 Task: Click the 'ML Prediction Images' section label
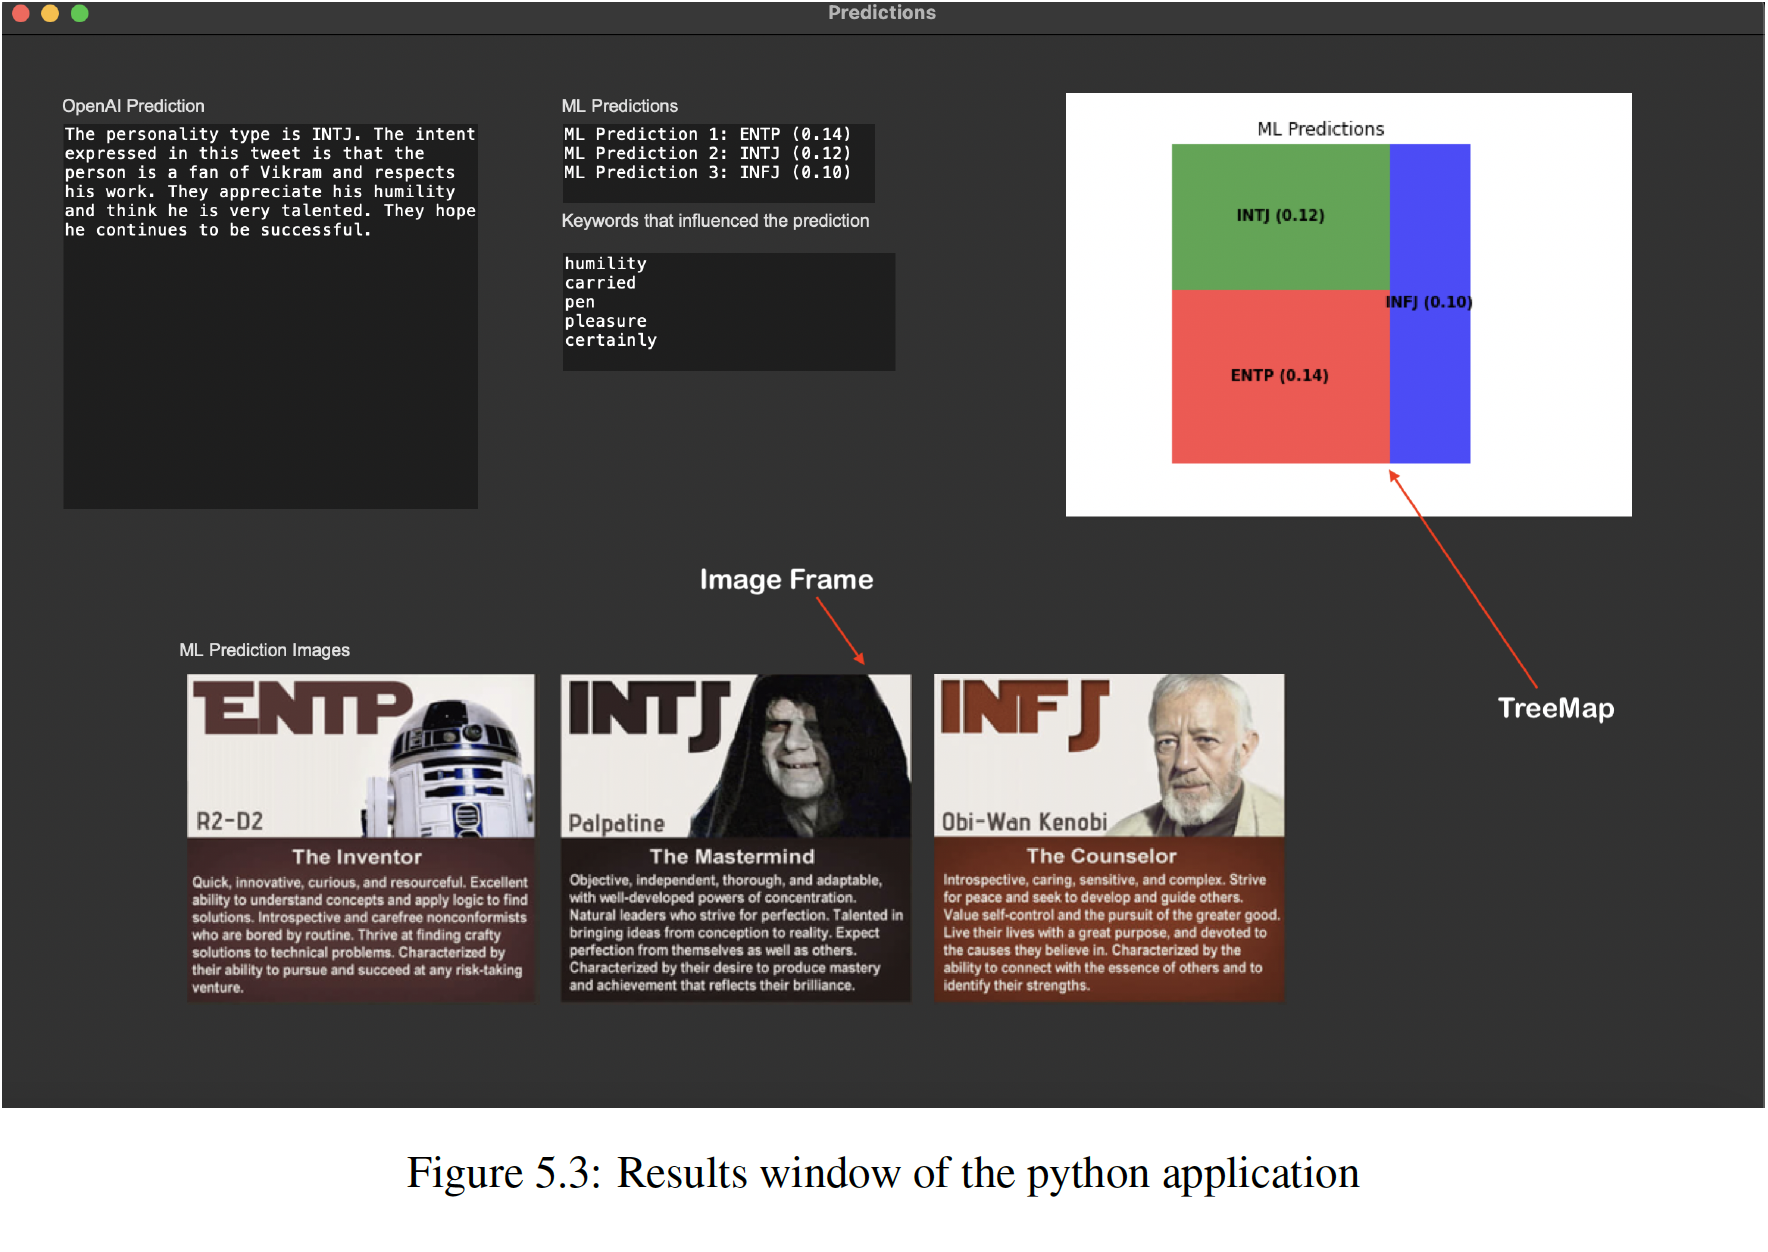click(x=264, y=649)
